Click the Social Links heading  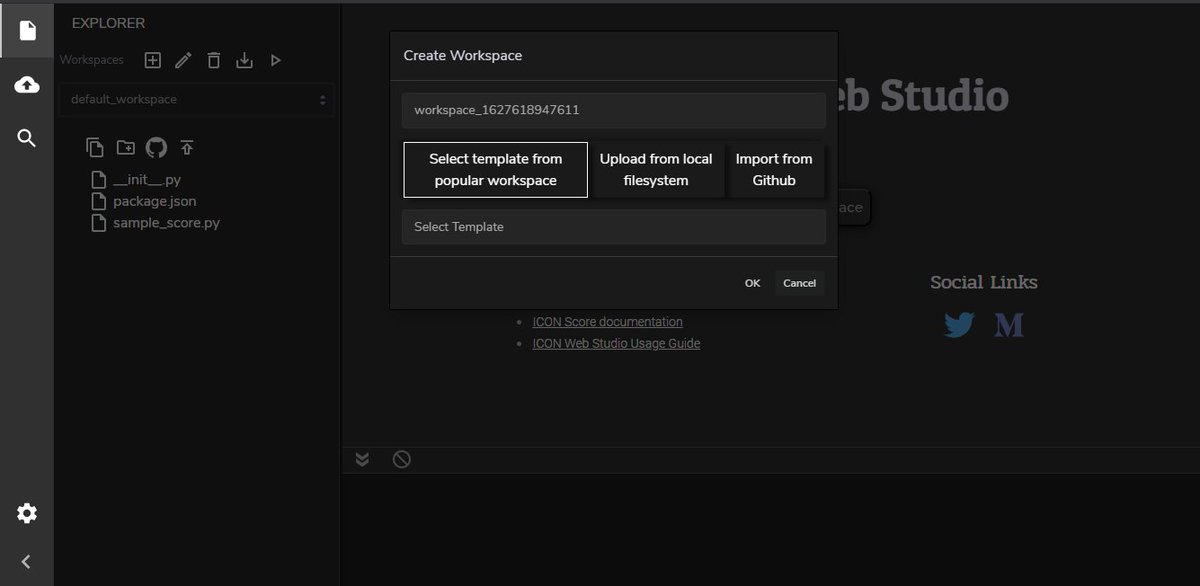pyautogui.click(x=984, y=282)
